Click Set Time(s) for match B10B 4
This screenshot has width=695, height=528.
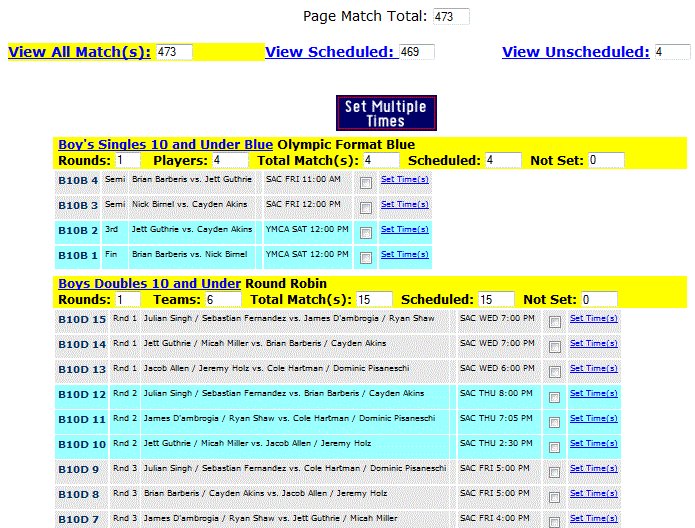point(405,180)
